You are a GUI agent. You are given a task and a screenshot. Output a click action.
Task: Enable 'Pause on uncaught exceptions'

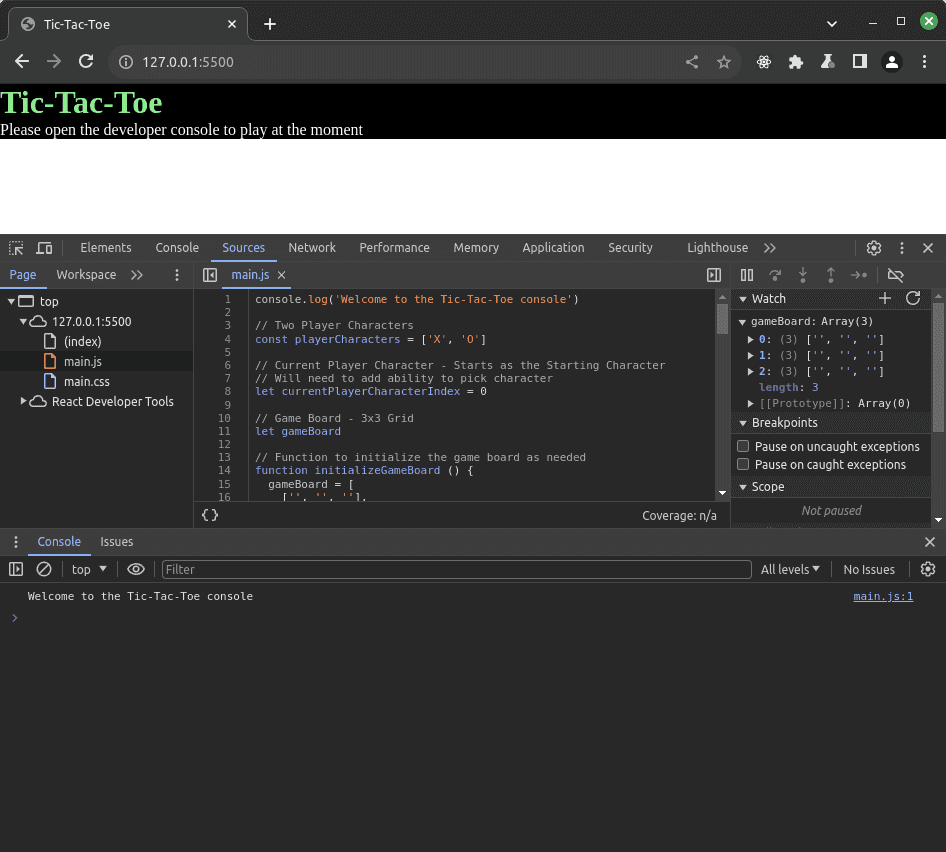[744, 446]
